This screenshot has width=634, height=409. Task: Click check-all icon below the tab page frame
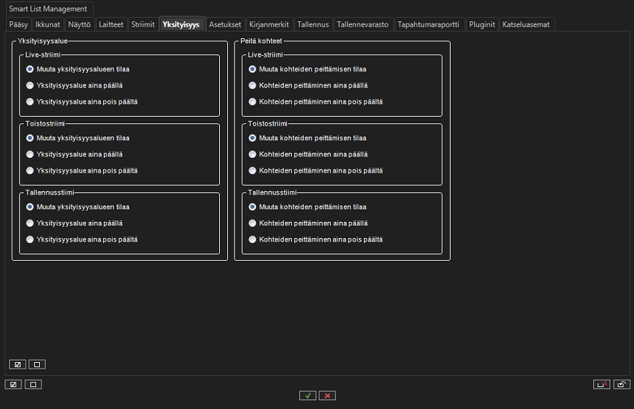13,384
